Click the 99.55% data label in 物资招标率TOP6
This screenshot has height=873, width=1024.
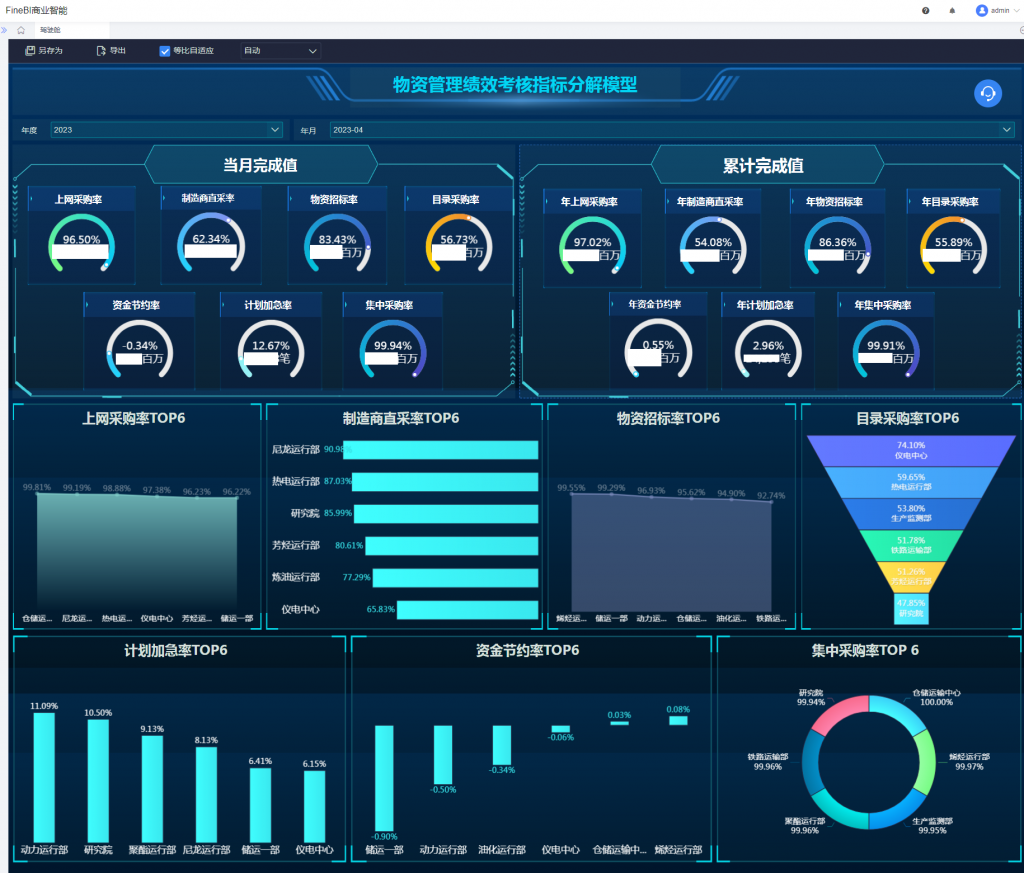571,488
